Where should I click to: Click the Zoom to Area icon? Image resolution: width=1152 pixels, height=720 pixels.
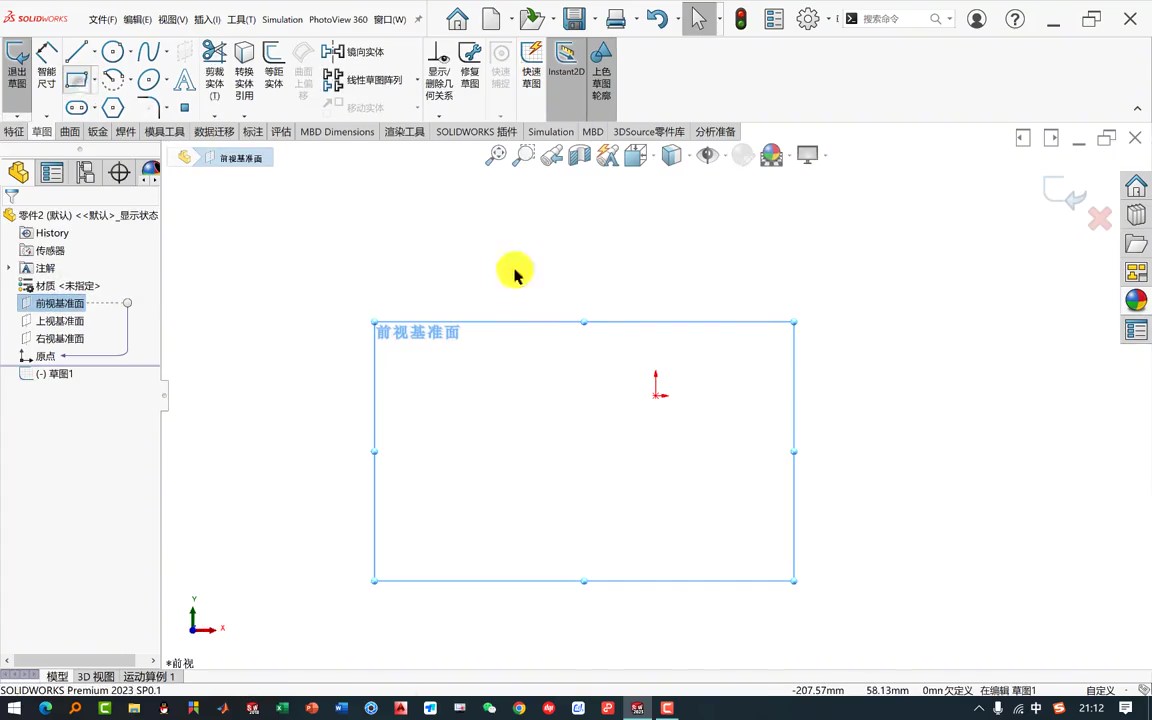523,155
